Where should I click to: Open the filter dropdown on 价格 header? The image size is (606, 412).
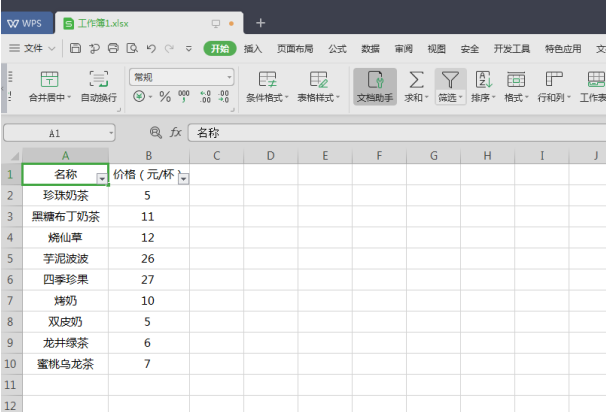[184, 179]
